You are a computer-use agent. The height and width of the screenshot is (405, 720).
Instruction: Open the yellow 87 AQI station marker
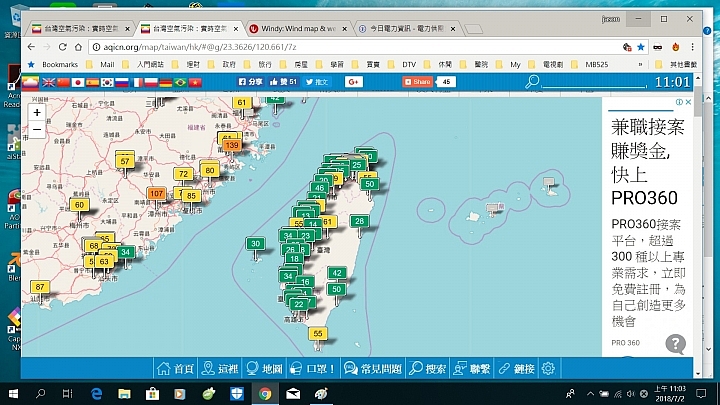[40, 287]
